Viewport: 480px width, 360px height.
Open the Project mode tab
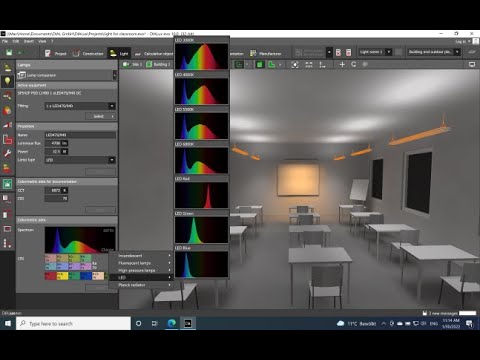point(56,53)
